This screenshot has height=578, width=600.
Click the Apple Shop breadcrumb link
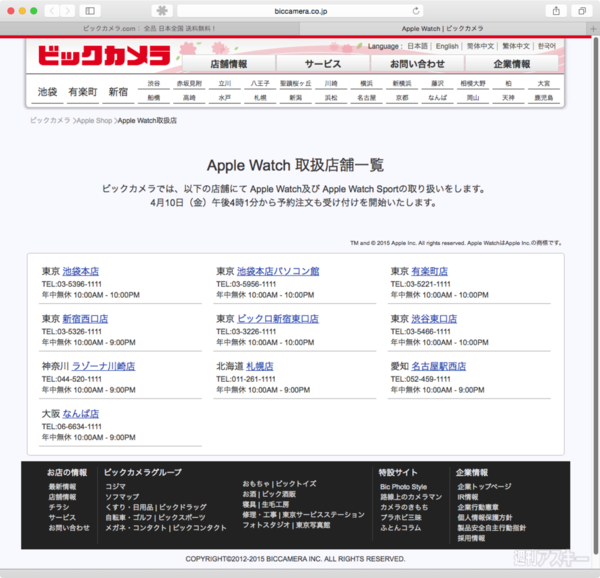[x=95, y=120]
